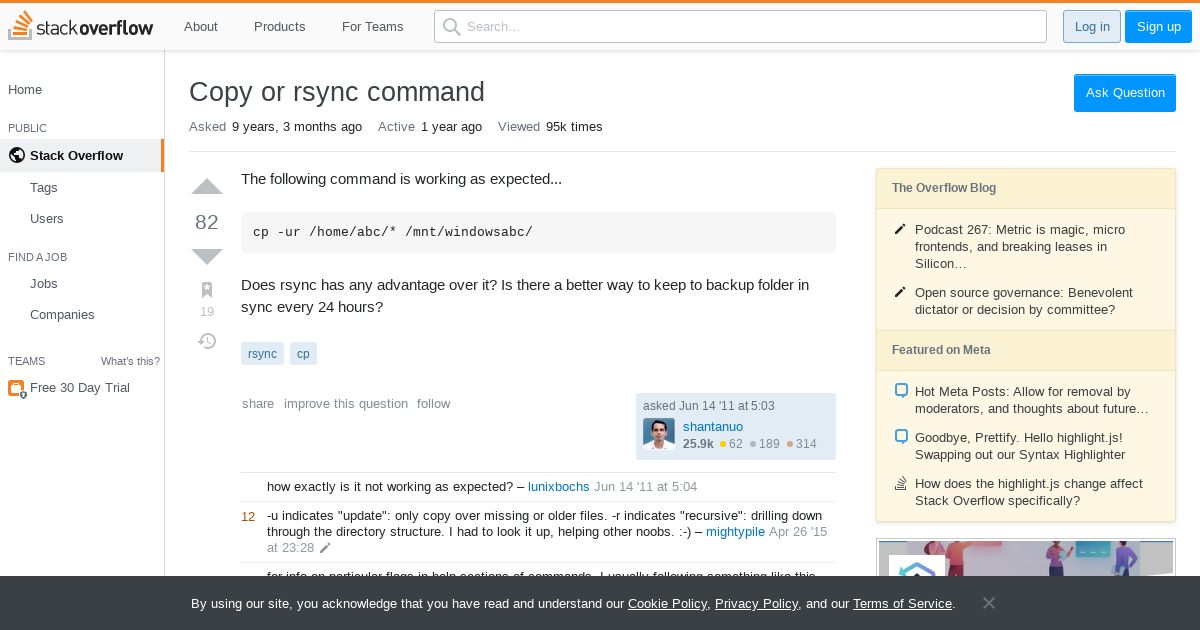
Task: Open Jobs in the sidebar
Action: 44,283
